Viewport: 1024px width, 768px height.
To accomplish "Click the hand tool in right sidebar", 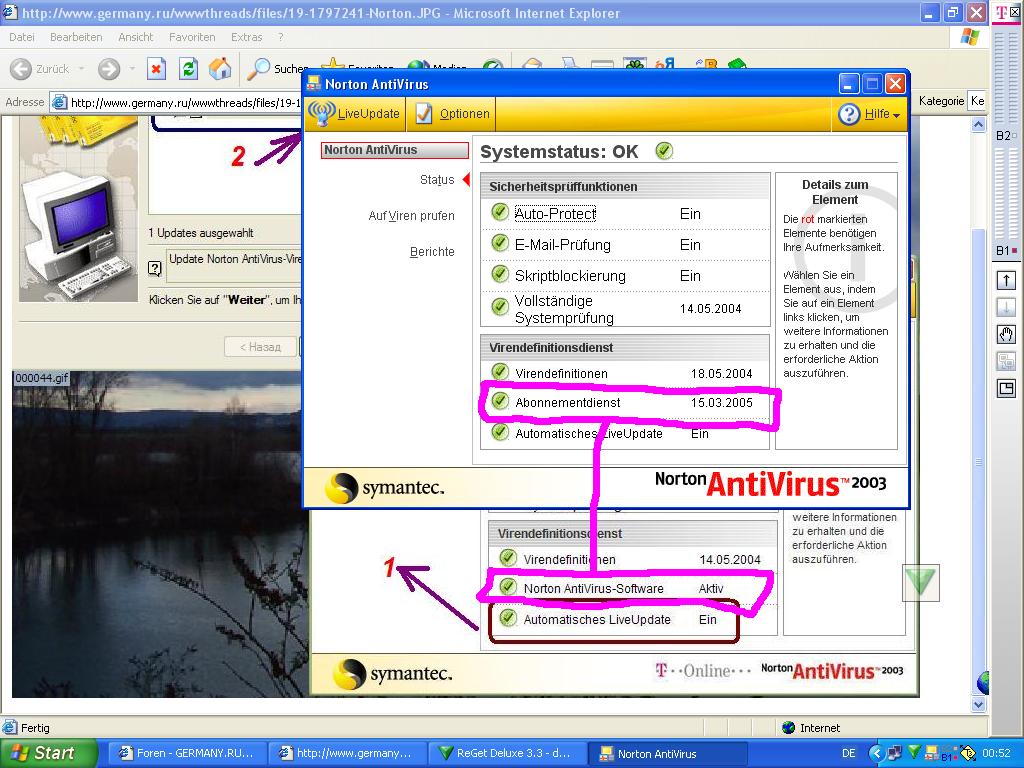I will (1006, 335).
